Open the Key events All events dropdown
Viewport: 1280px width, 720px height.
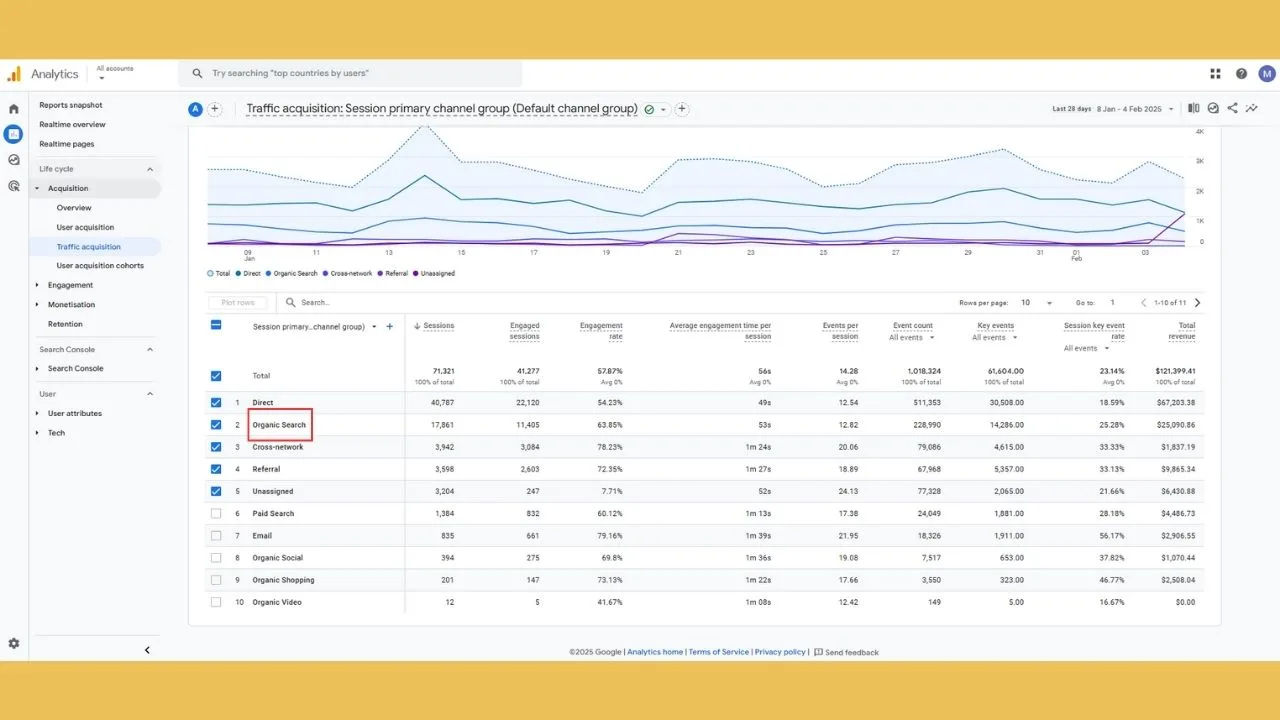tap(994, 337)
